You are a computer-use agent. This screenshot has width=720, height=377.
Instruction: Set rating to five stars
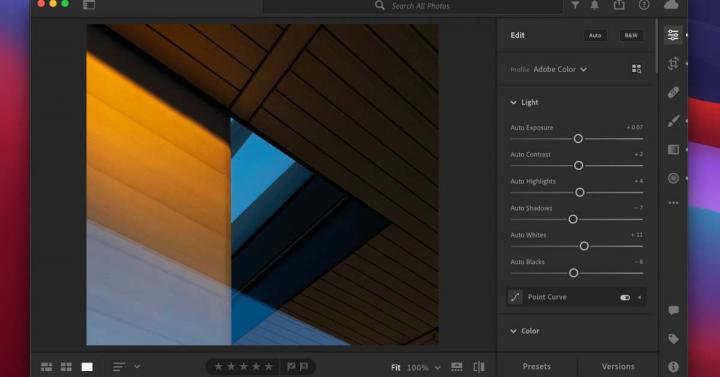[x=269, y=366]
